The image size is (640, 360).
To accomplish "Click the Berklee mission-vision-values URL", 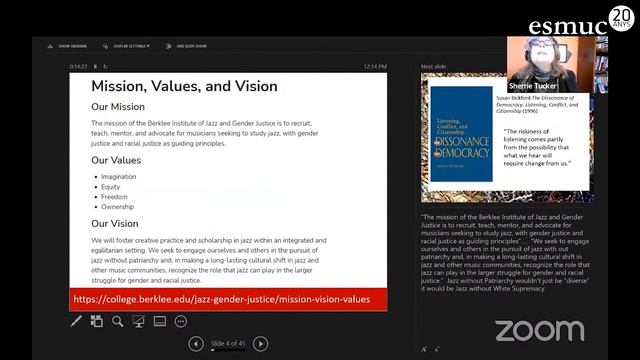I will pyautogui.click(x=222, y=299).
